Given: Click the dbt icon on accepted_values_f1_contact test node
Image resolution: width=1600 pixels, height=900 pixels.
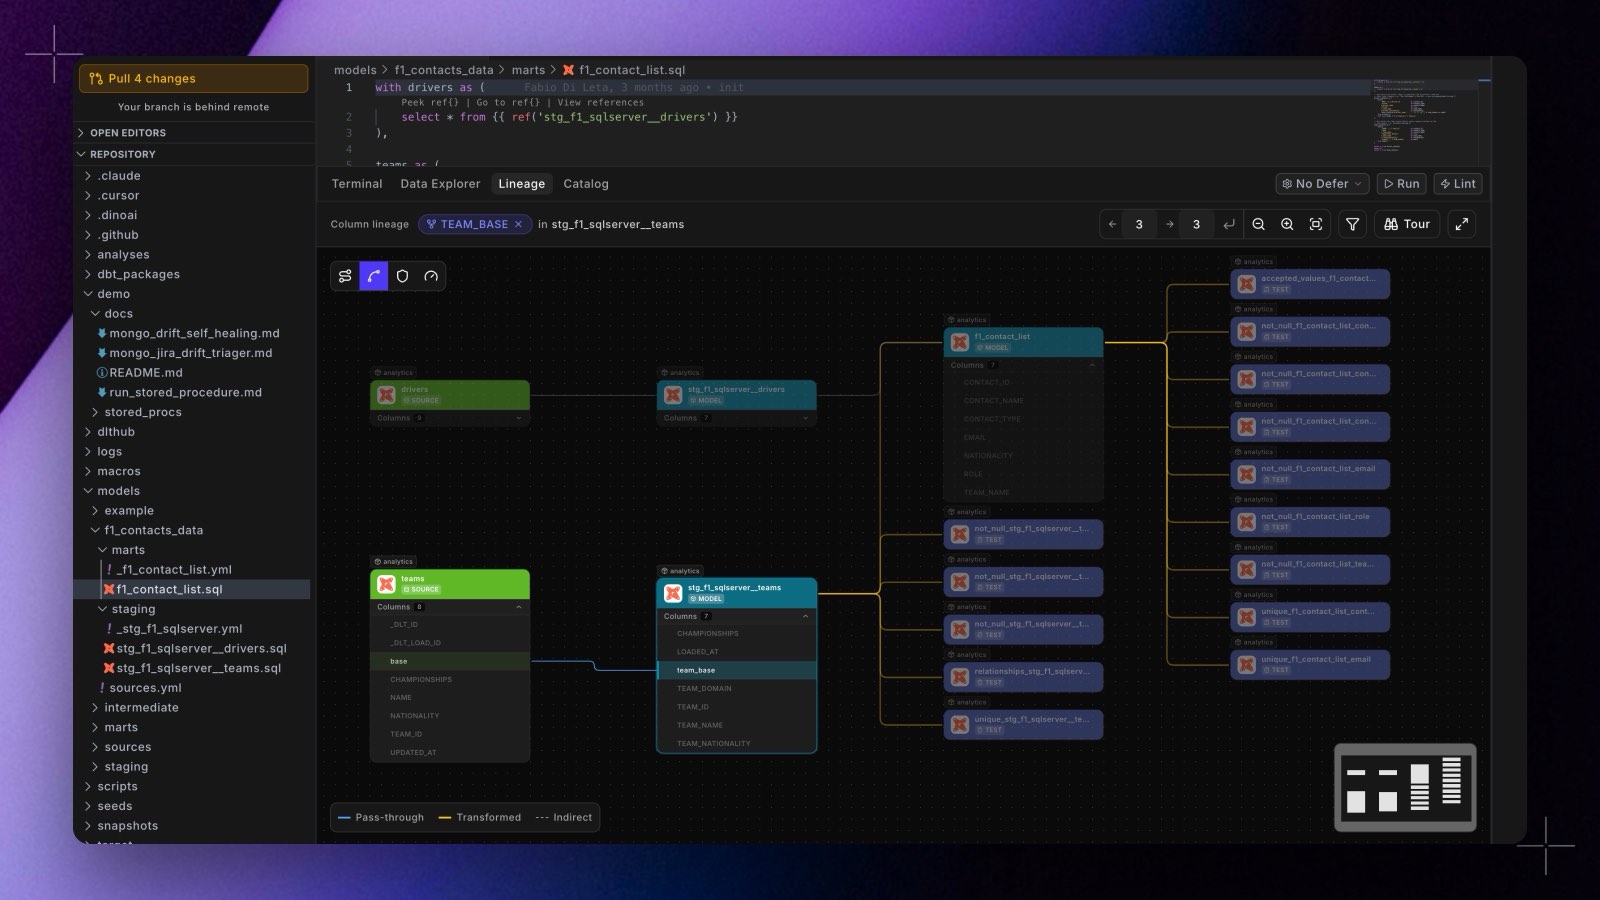Looking at the screenshot, I should (x=1246, y=284).
